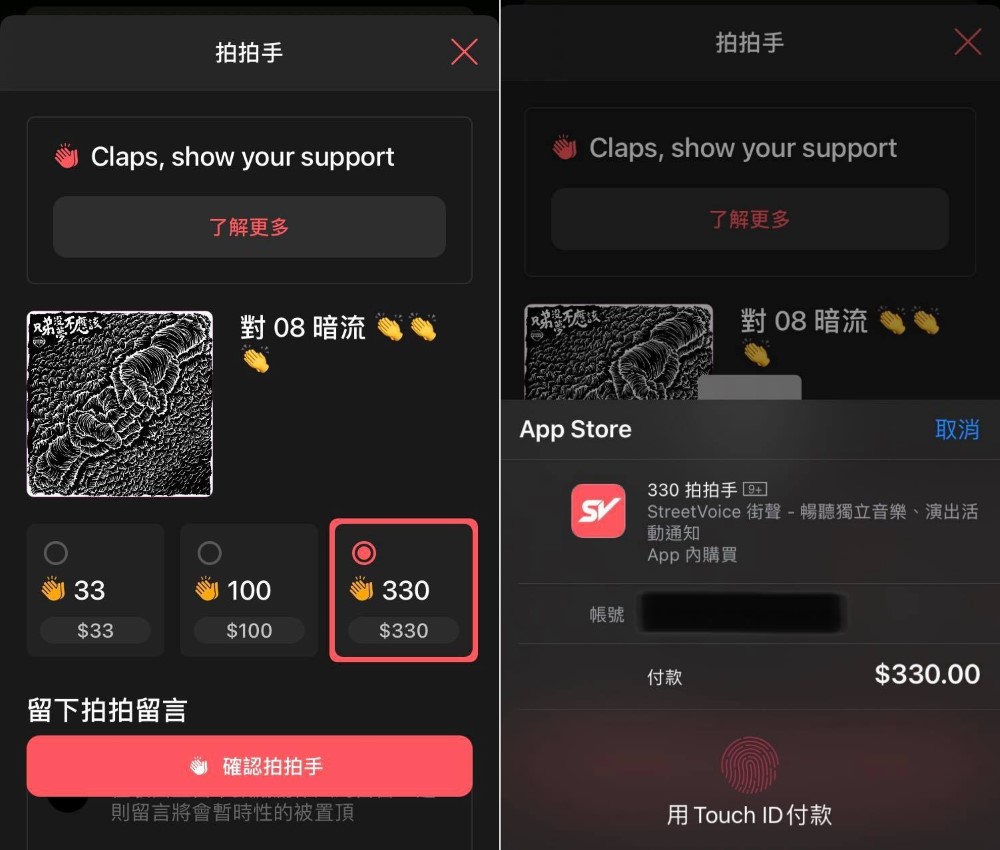Tap the Touch ID fingerprint icon

coord(749,765)
